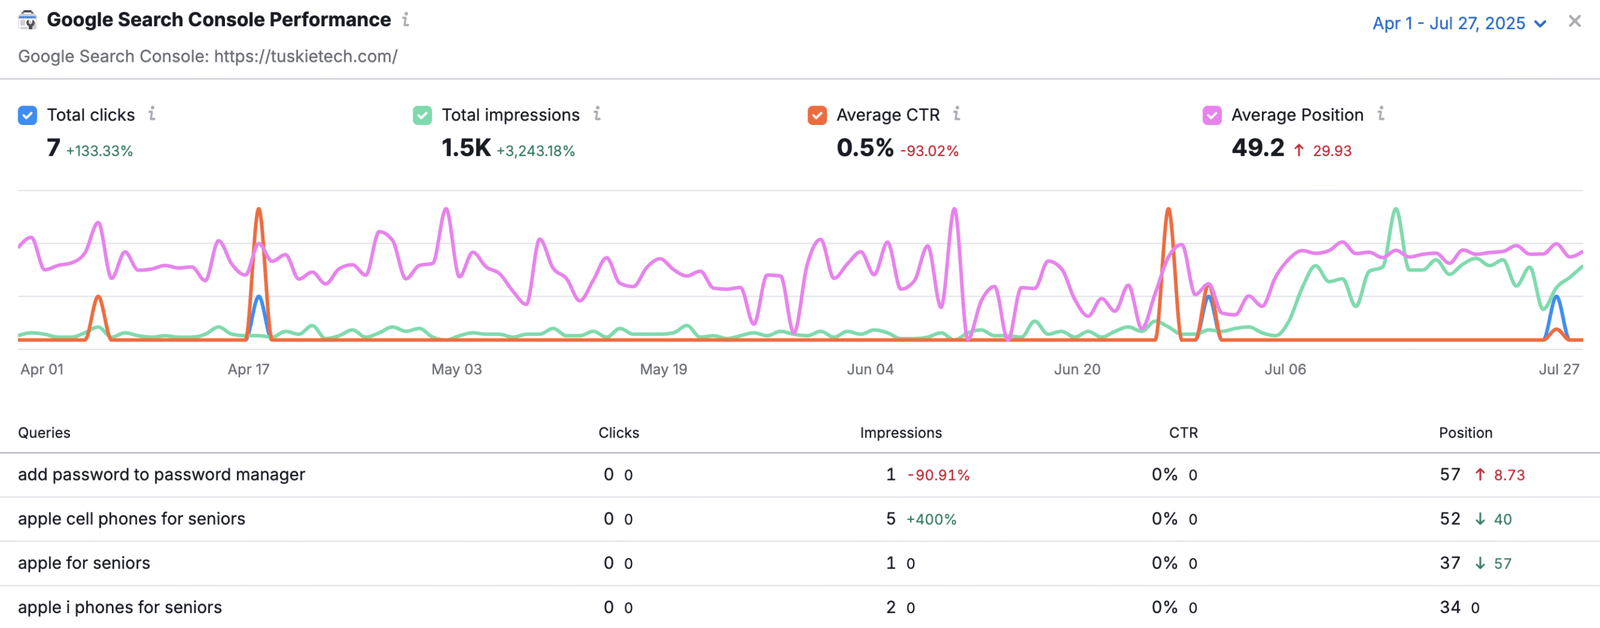Viewport: 1600px width, 628px height.
Task: Sort table by Impressions column header
Action: (x=900, y=433)
